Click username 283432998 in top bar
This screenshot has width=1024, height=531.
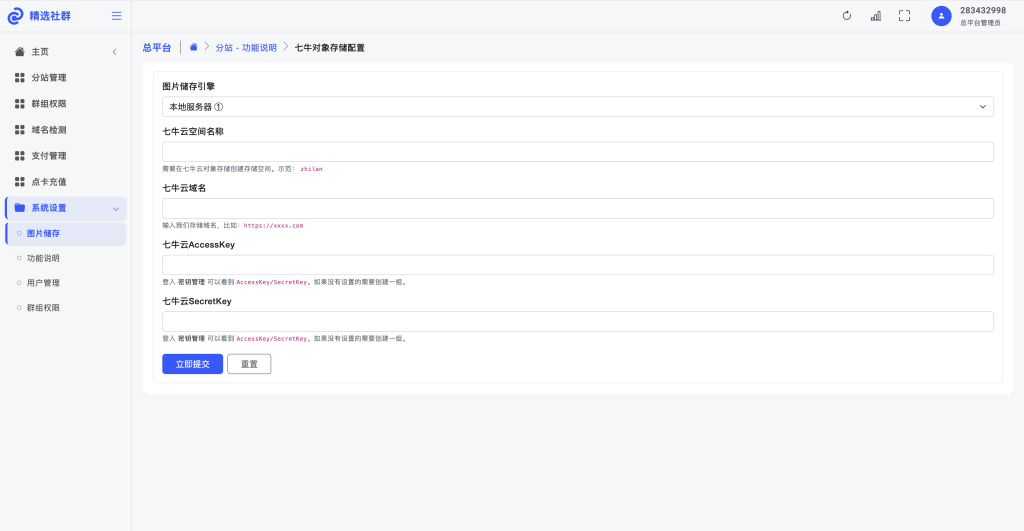(983, 10)
